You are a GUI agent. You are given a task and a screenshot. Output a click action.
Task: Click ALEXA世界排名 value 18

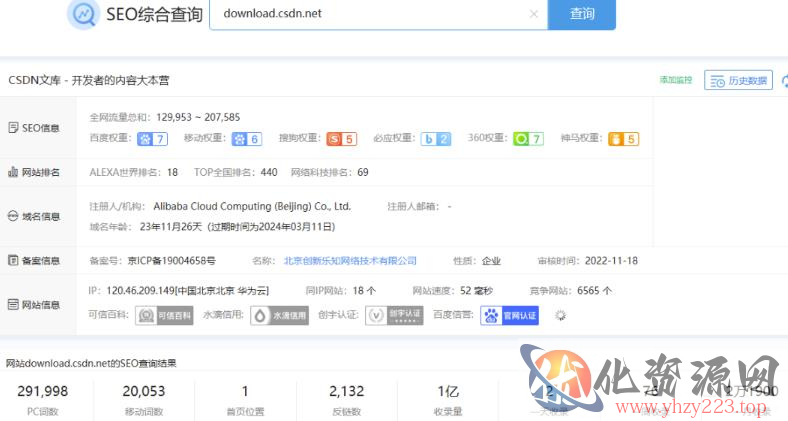tap(172, 172)
